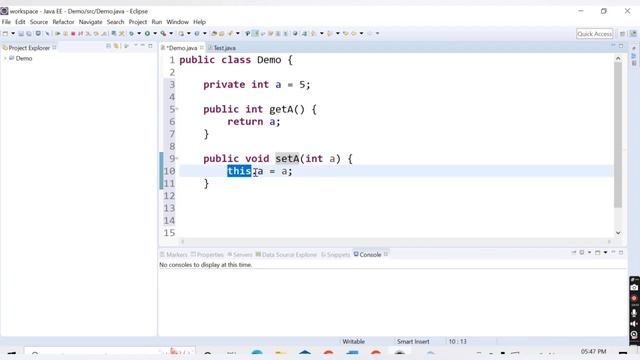Image resolution: width=640 pixels, height=360 pixels.
Task: Open the External Tools dropdown arrow
Action: [171, 34]
